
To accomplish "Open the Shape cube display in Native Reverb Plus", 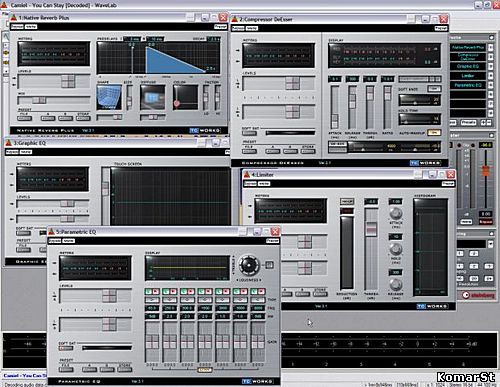I will pyautogui.click(x=109, y=97).
